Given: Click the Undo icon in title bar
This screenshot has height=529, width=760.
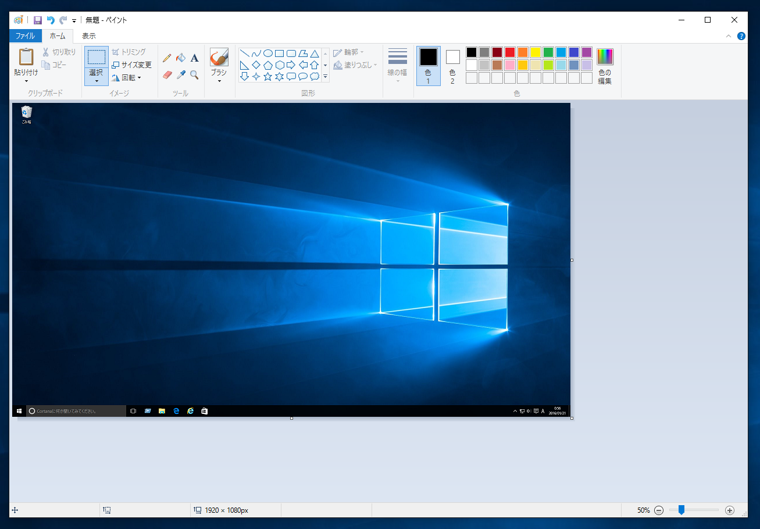Looking at the screenshot, I should pyautogui.click(x=50, y=20).
